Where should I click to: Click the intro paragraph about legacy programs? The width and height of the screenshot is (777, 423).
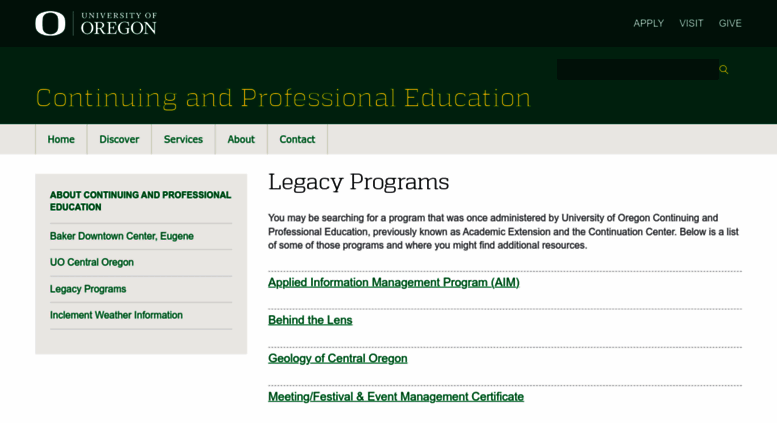click(x=503, y=231)
